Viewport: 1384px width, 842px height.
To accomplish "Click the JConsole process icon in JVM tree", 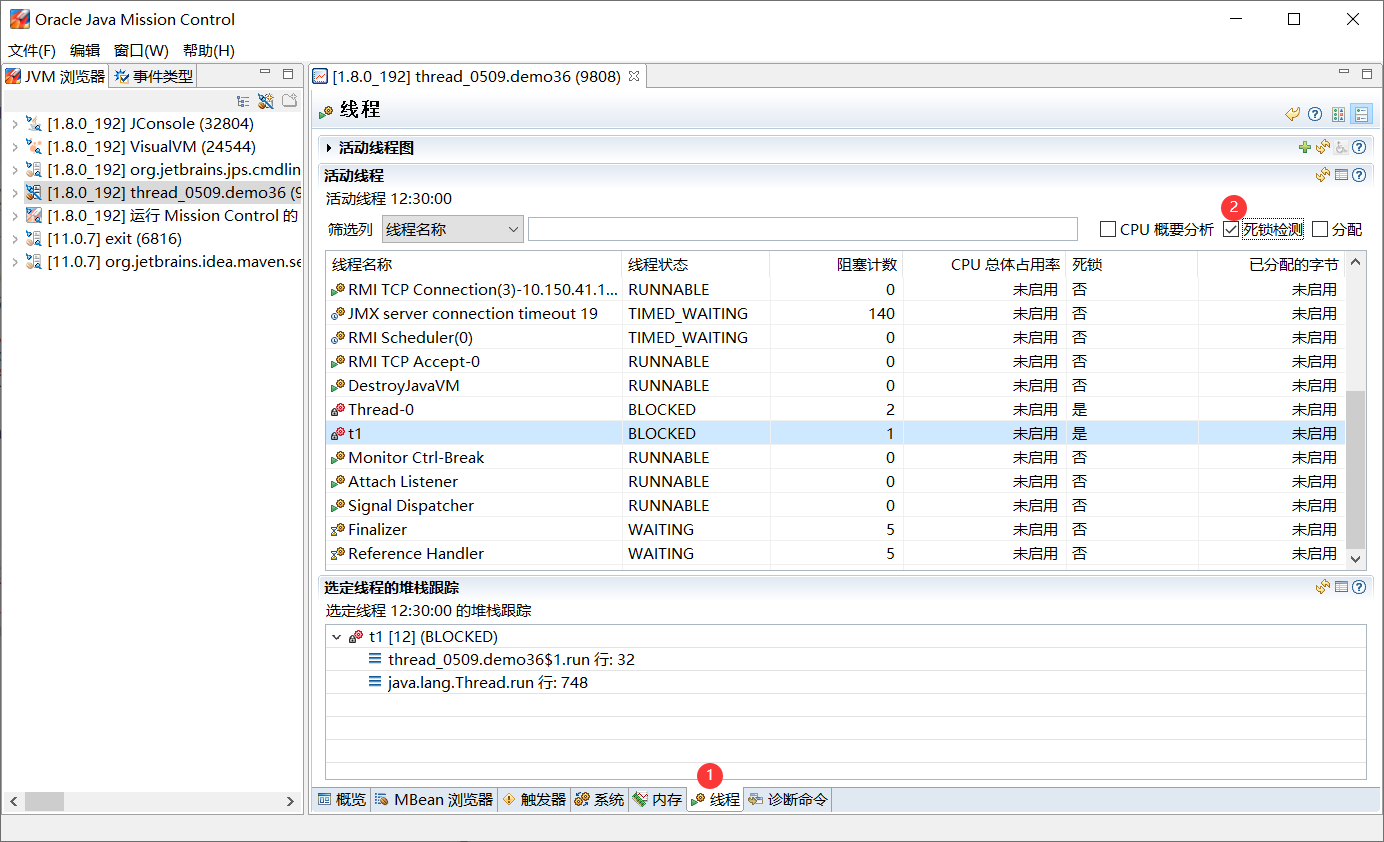I will 34,123.
